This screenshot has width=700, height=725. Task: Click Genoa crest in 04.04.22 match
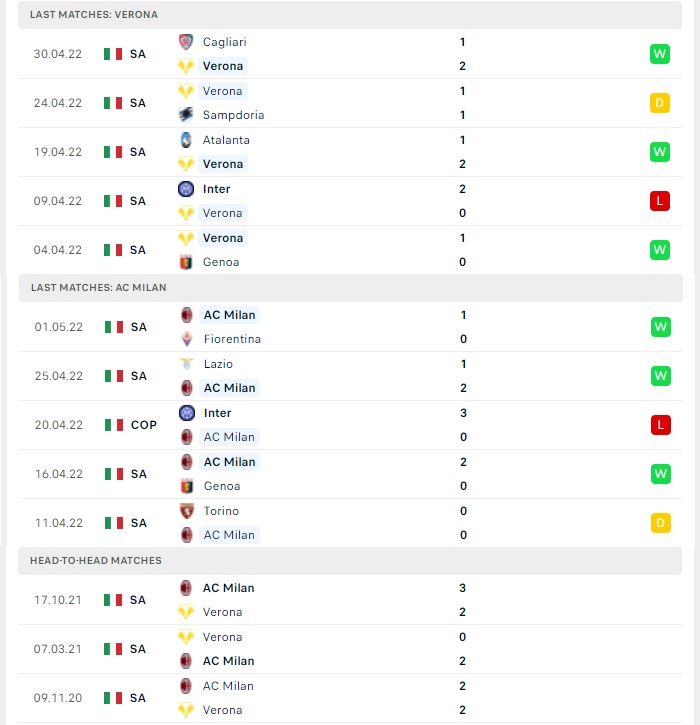click(x=186, y=262)
